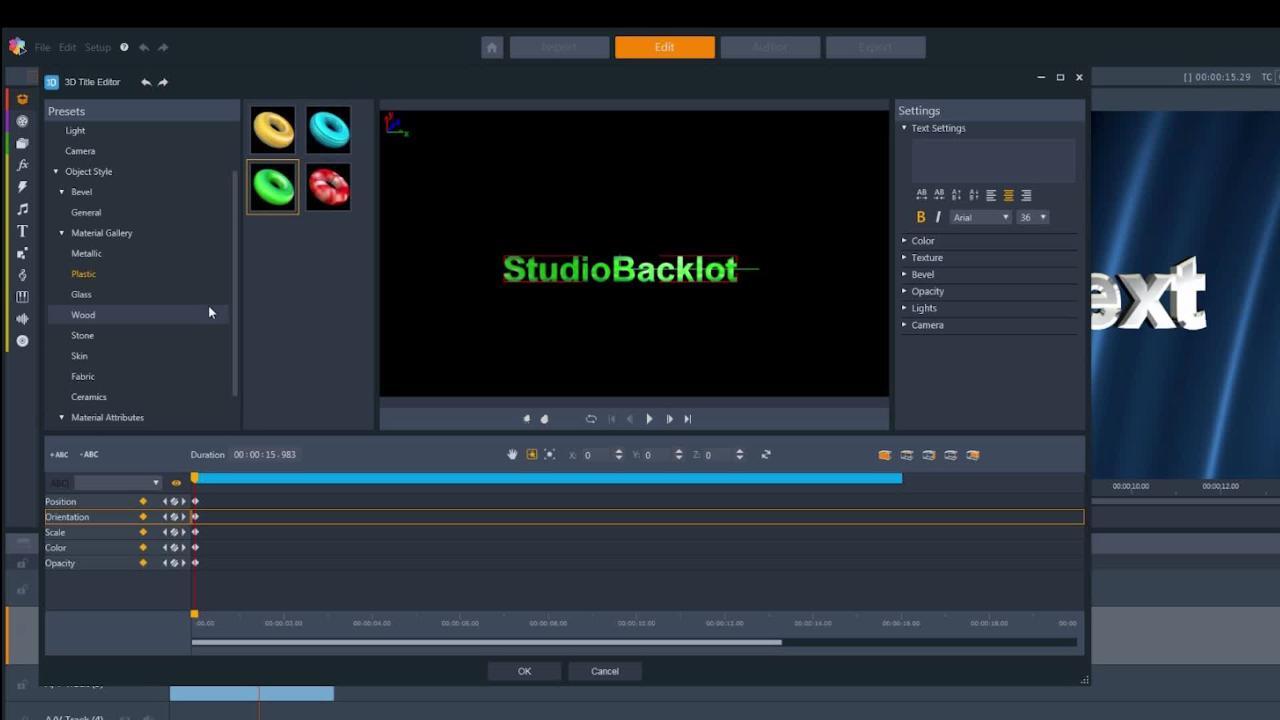Collapse Object Style tree node
Screen dimensions: 1280x720
[x=56, y=172]
